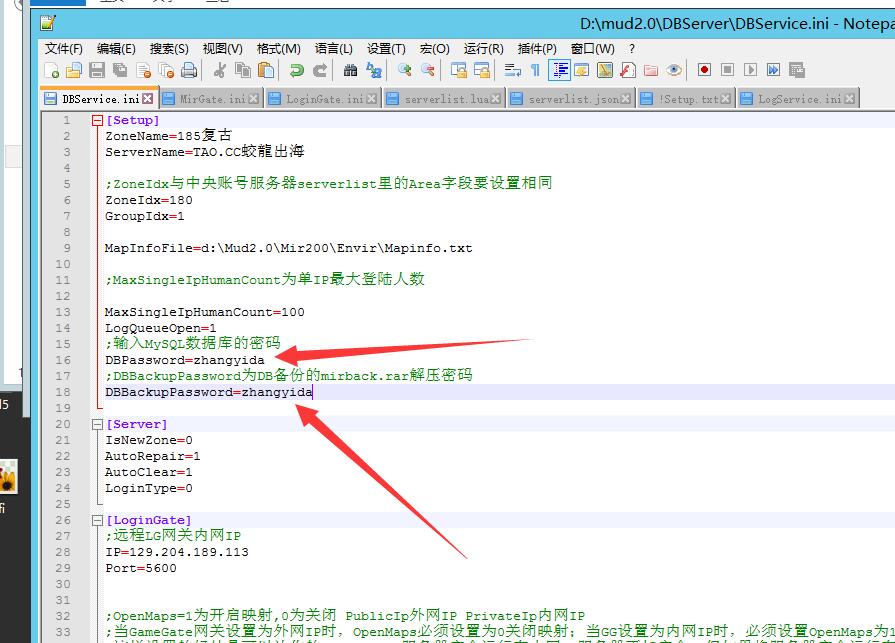Click the Cut scissors icon
Viewport: 895px width, 643px height.
(x=219, y=70)
